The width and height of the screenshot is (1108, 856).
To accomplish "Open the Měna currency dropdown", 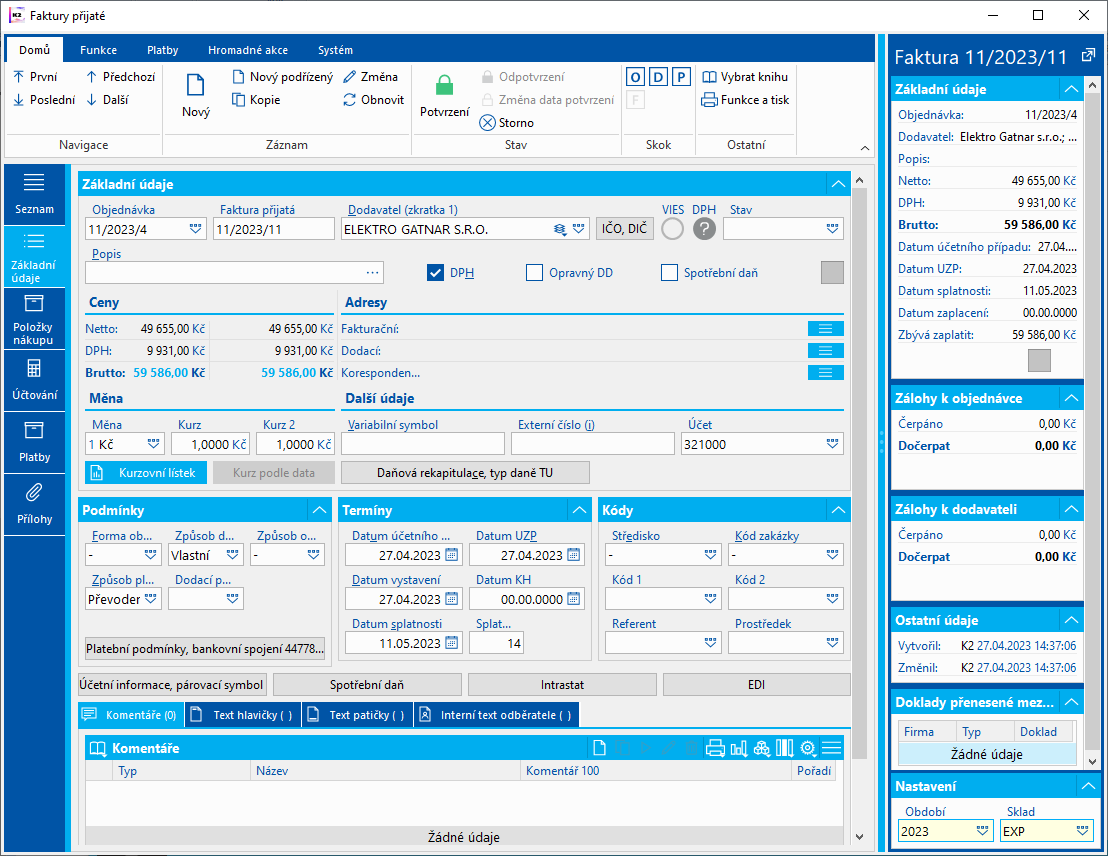I will point(153,444).
